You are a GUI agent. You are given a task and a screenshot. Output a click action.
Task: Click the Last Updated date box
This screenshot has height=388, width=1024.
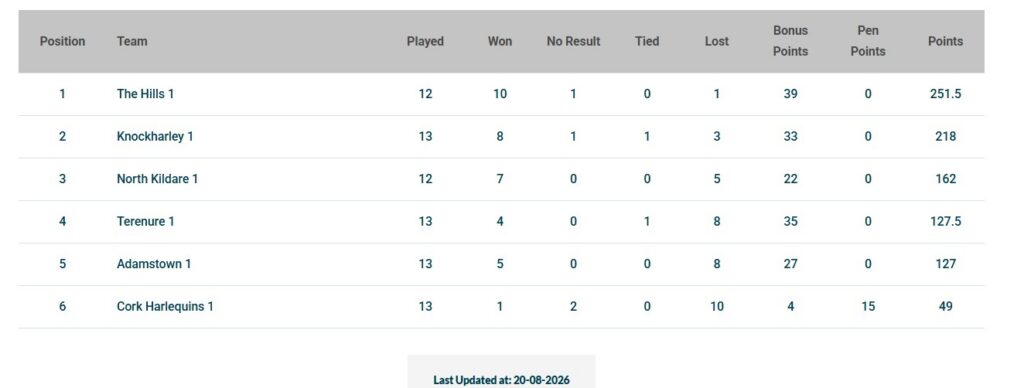tap(502, 372)
